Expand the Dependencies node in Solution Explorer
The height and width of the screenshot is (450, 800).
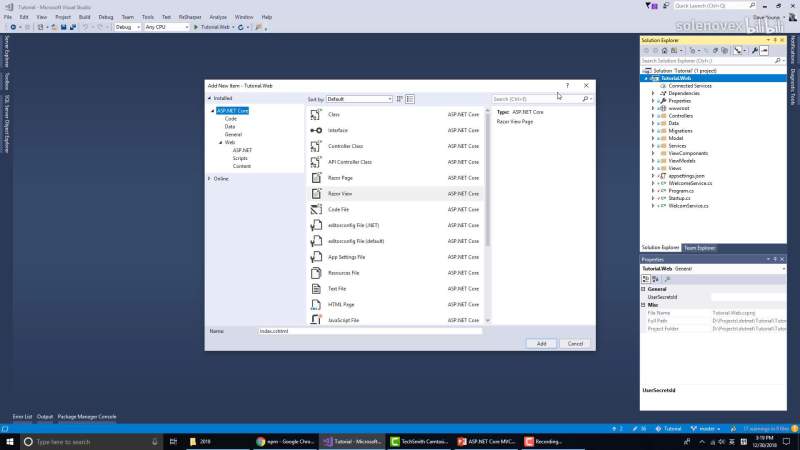(653, 93)
